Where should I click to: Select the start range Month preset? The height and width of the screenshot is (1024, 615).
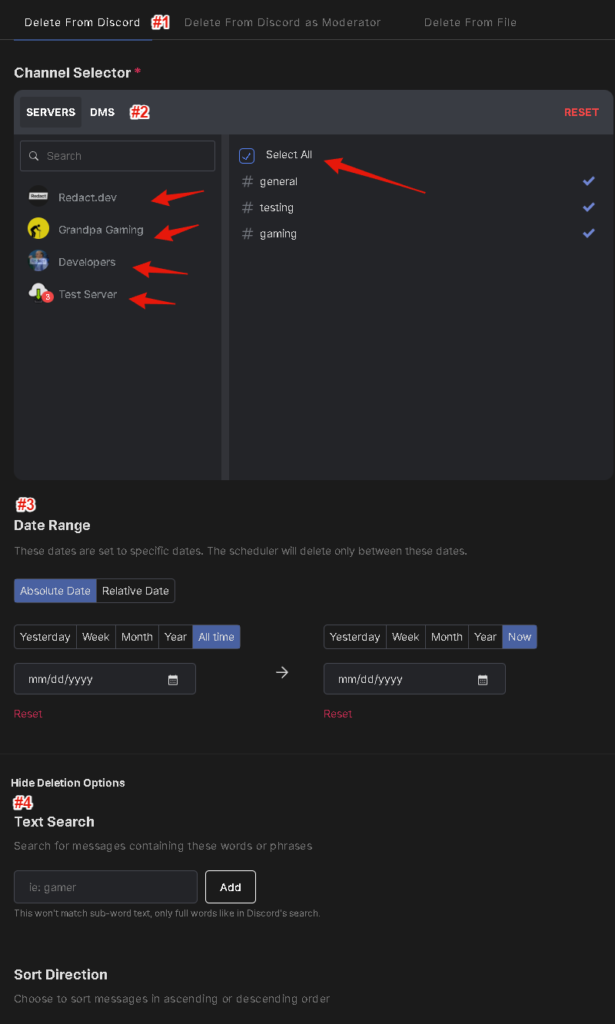137,637
